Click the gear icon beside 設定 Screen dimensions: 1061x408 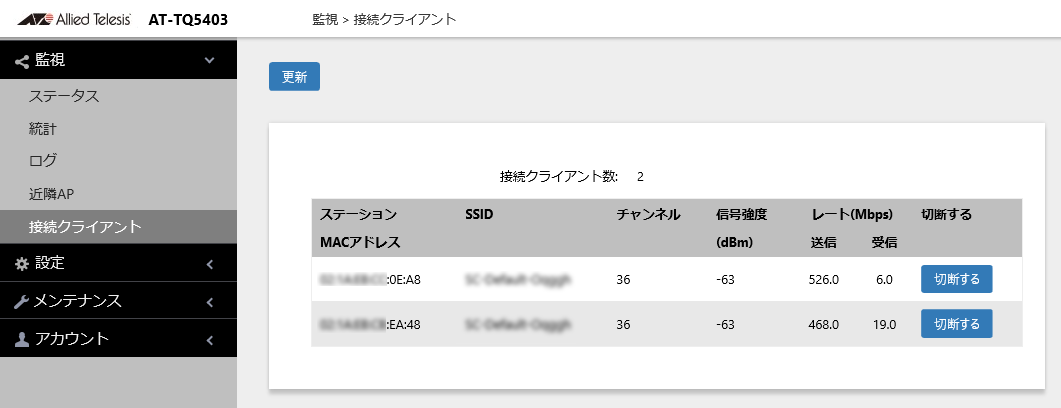click(22, 264)
